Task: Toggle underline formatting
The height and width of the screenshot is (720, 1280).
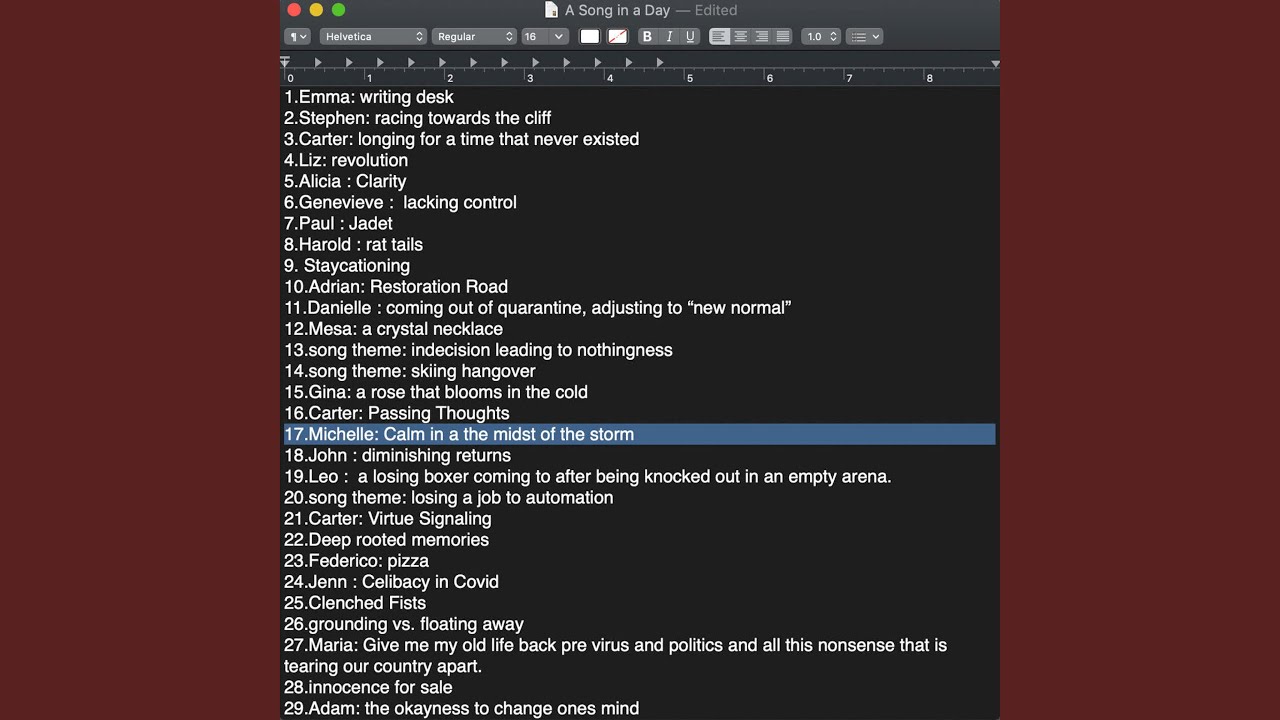Action: coord(690,36)
